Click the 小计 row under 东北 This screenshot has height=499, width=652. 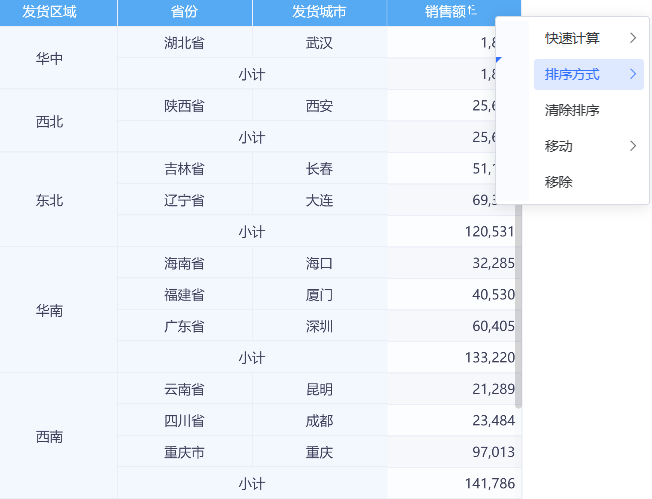click(252, 231)
